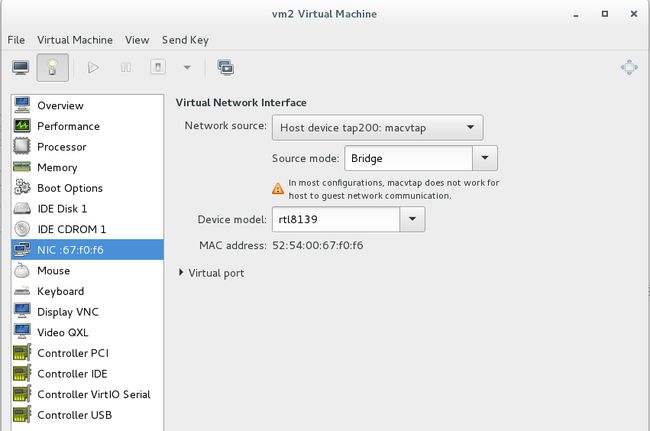This screenshot has height=431, width=650.
Task: Select Boot Options in sidebar
Action: click(87, 188)
